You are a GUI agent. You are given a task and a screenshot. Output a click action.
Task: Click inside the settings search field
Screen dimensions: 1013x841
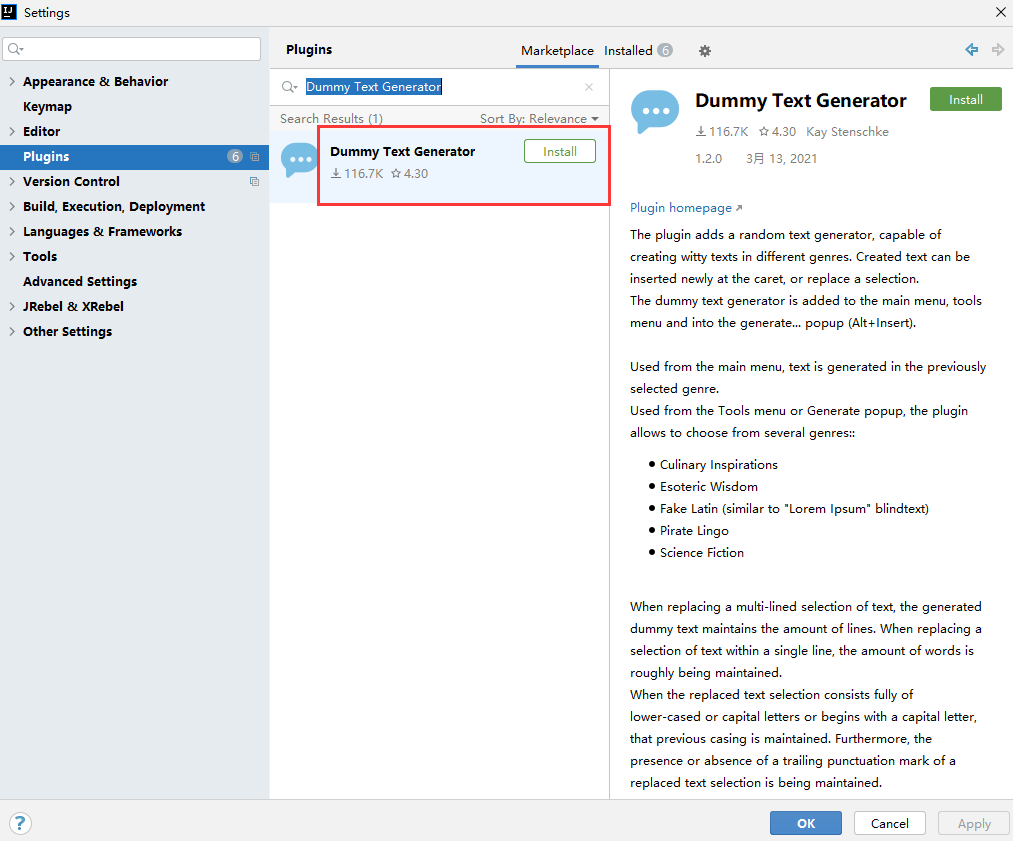(130, 48)
